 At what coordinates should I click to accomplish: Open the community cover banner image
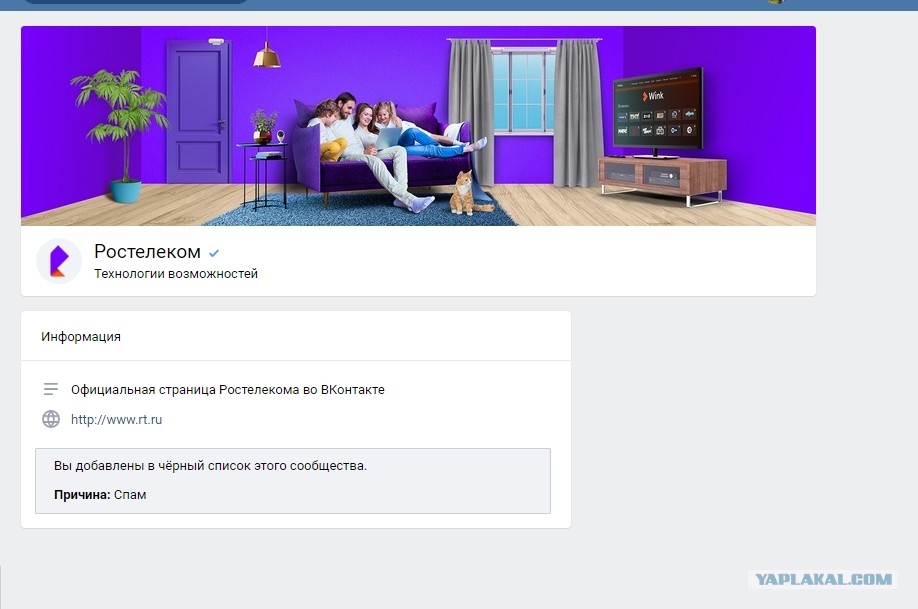(x=418, y=126)
